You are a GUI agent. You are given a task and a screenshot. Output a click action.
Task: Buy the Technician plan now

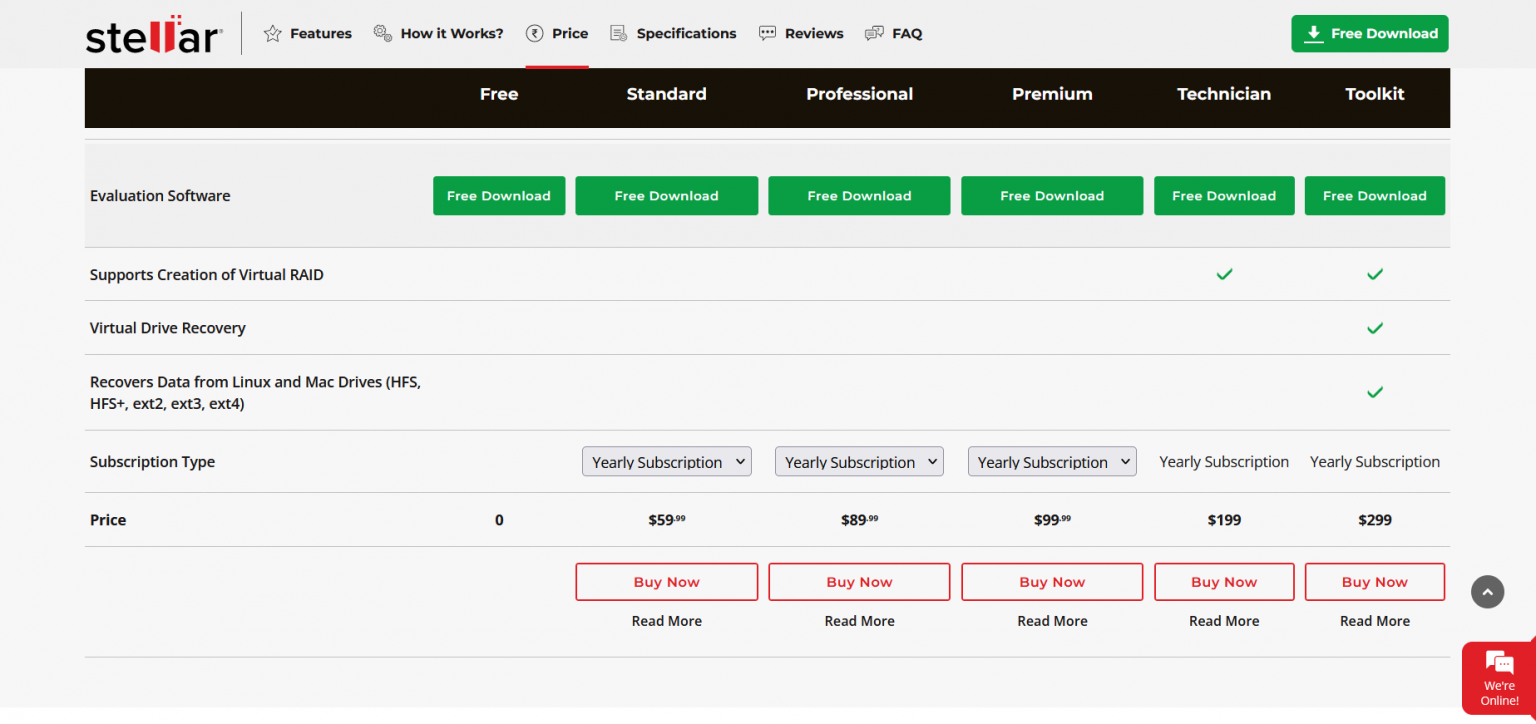(1224, 582)
